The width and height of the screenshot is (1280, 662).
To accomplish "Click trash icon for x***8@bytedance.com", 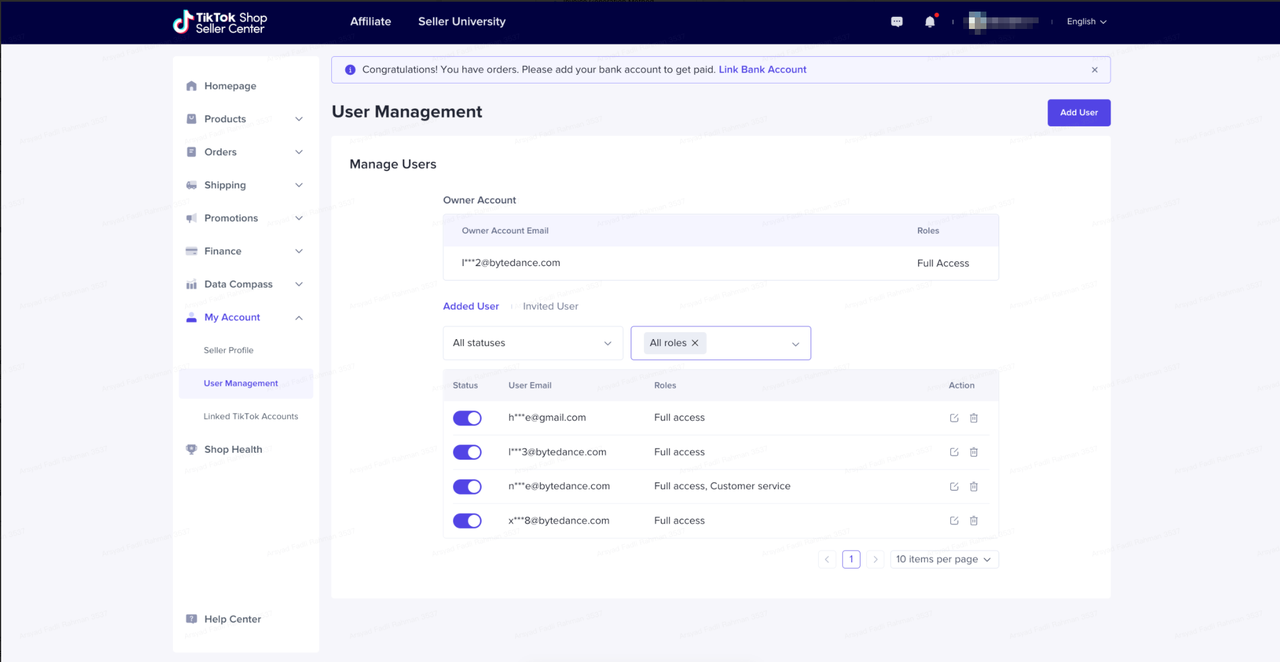I will (x=974, y=521).
